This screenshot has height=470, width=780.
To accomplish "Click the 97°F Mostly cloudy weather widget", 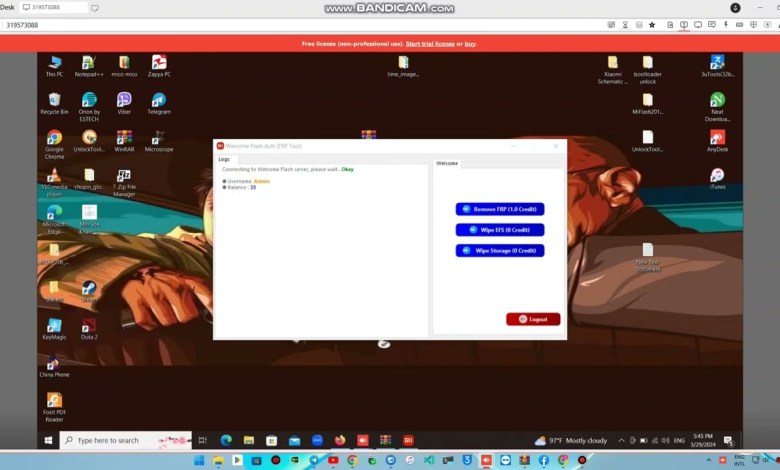I will pyautogui.click(x=571, y=441).
